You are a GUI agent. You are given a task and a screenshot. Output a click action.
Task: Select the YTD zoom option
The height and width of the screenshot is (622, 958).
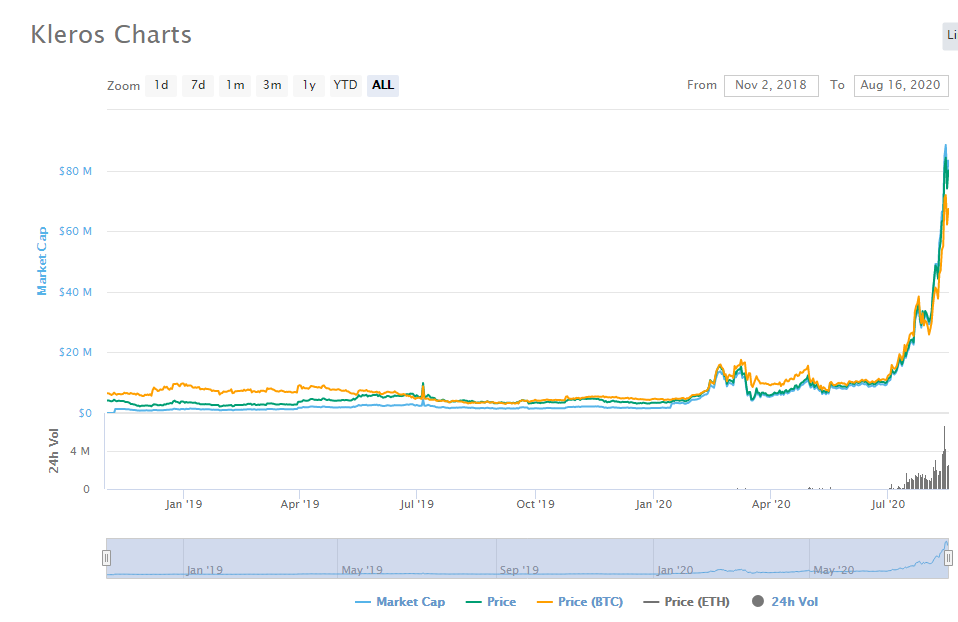click(346, 86)
